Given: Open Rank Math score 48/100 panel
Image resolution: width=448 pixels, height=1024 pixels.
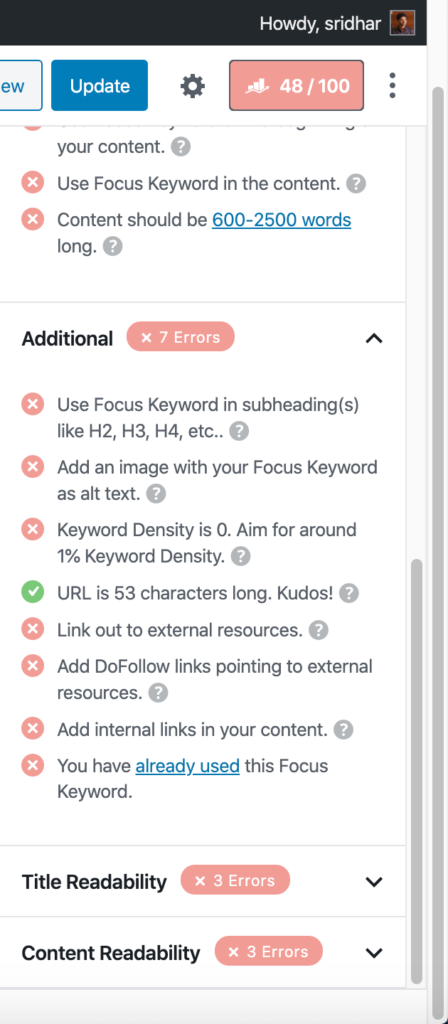Looking at the screenshot, I should click(296, 86).
